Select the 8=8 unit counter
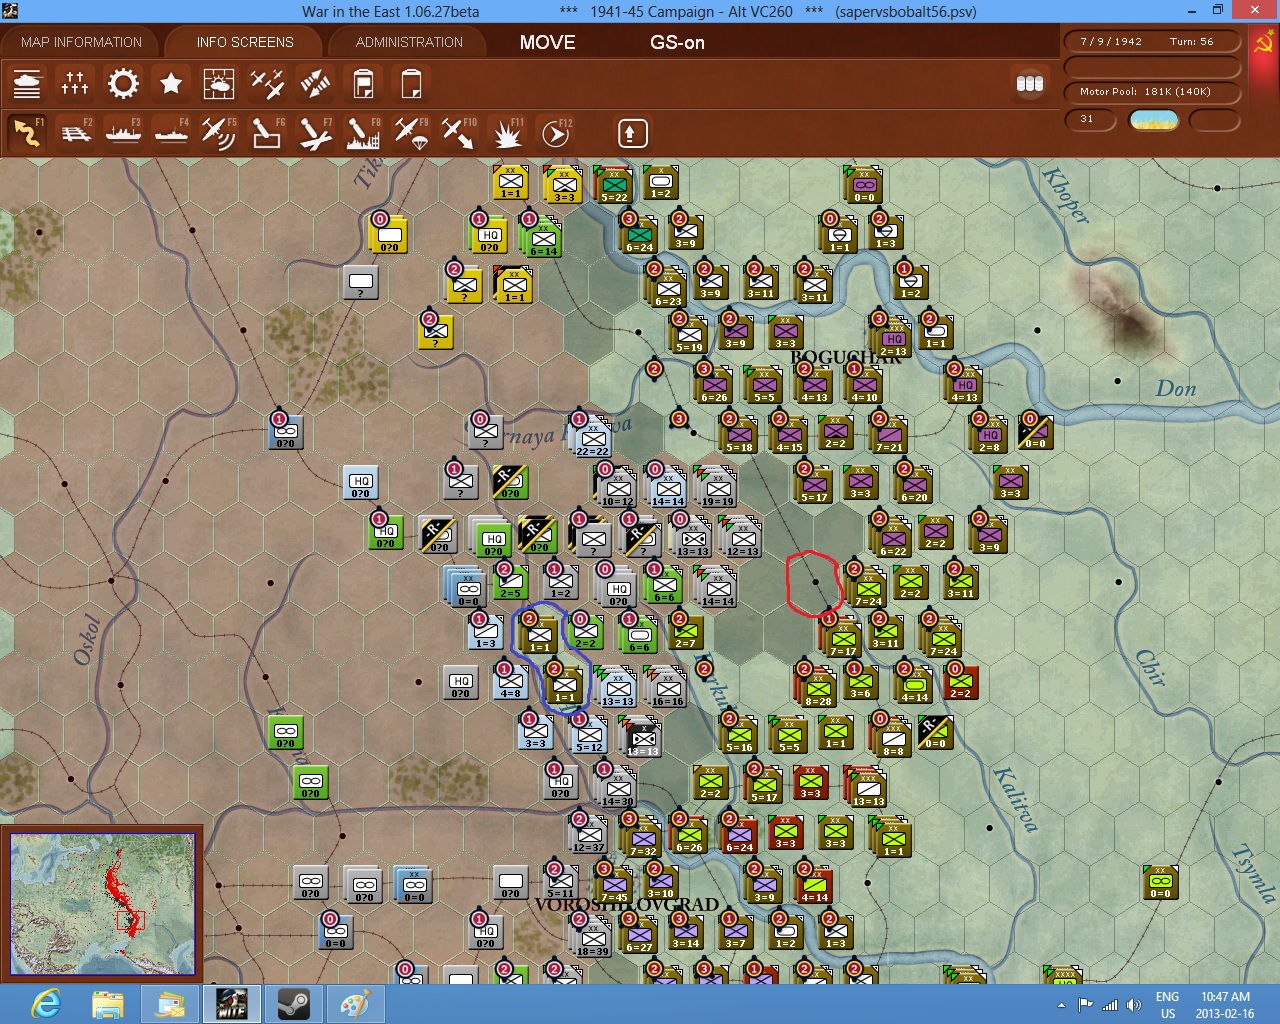 (891, 738)
